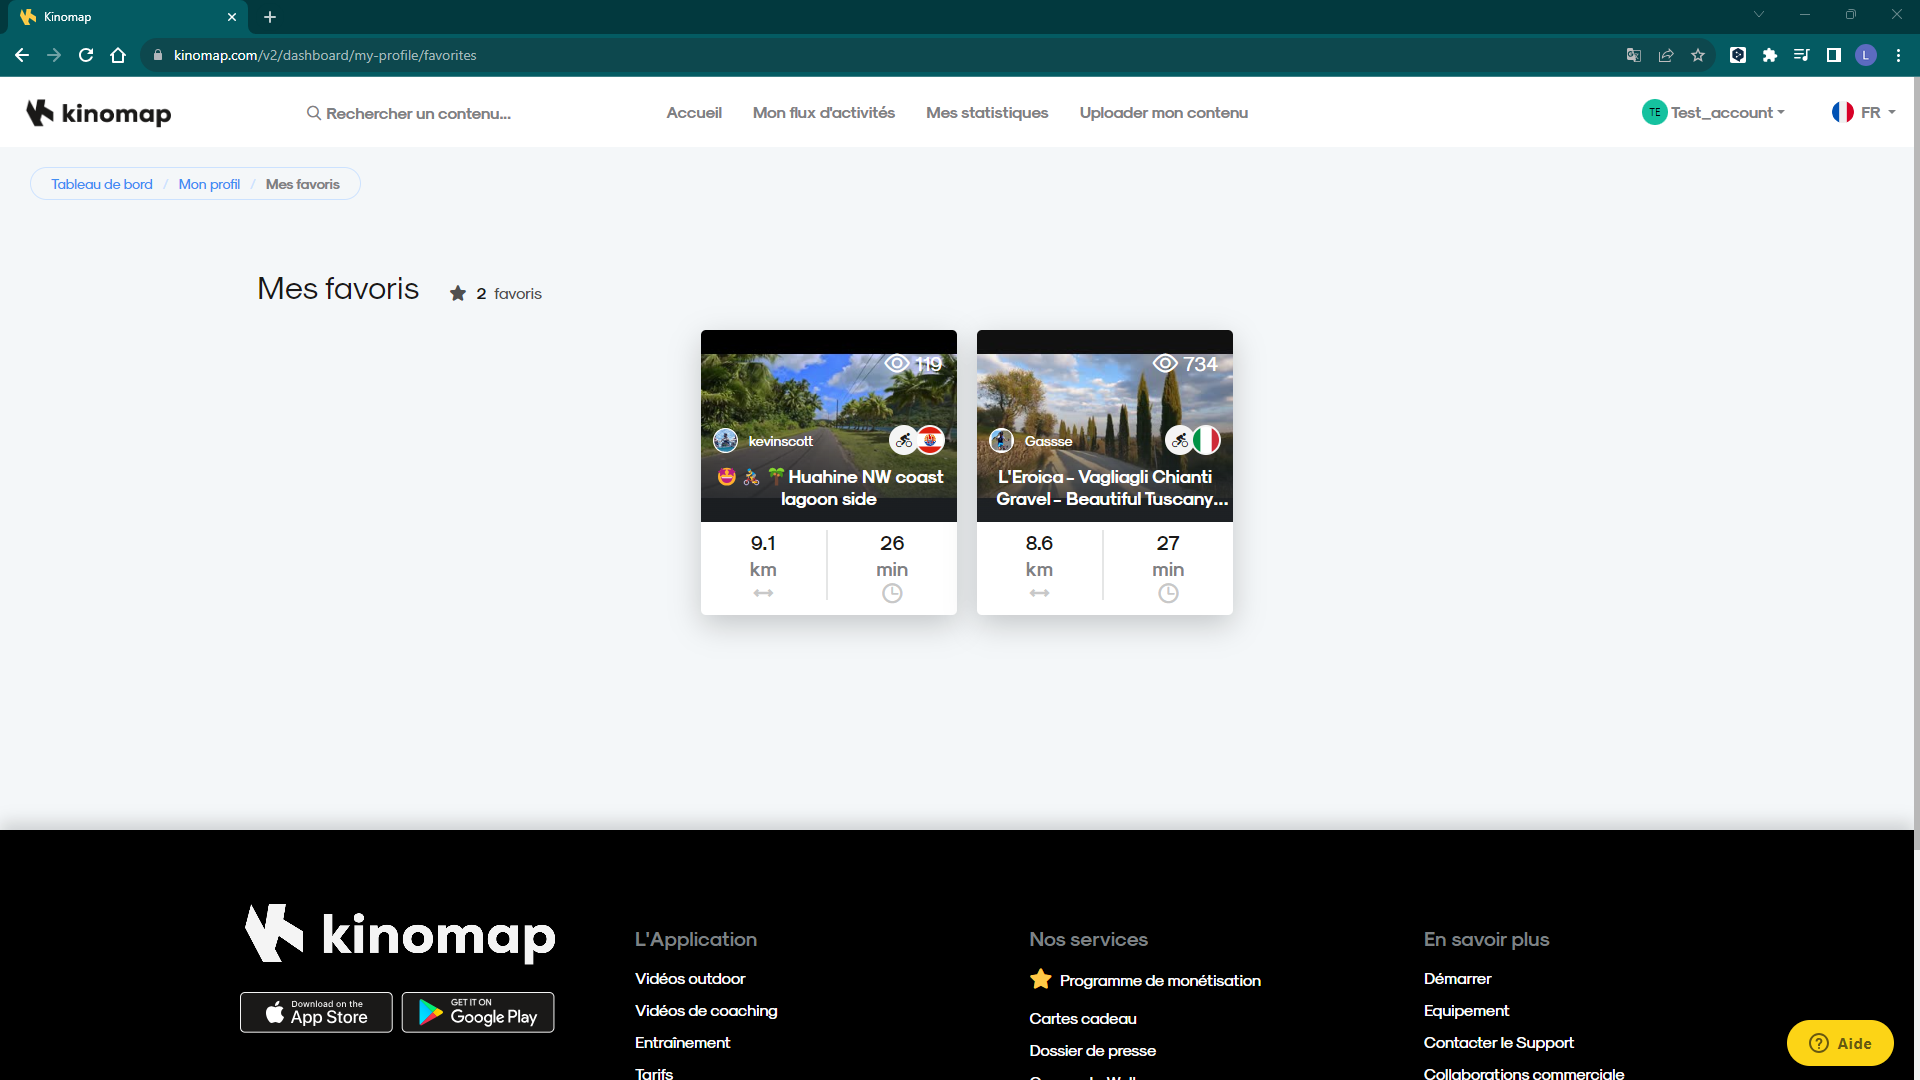Image resolution: width=1920 pixels, height=1080 pixels.
Task: Open Démarrer footer link
Action: click(1457, 979)
